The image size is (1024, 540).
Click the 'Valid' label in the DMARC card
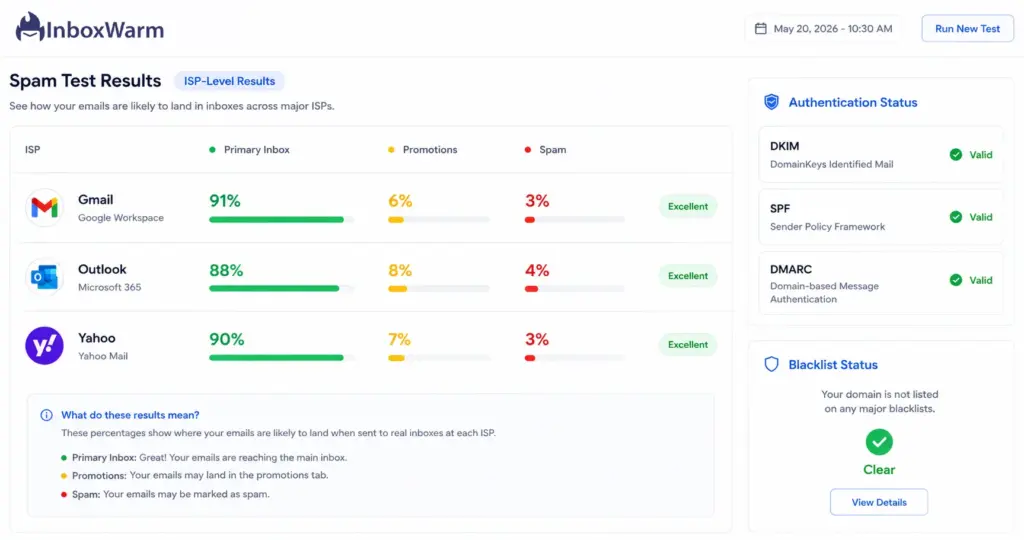click(x=980, y=280)
